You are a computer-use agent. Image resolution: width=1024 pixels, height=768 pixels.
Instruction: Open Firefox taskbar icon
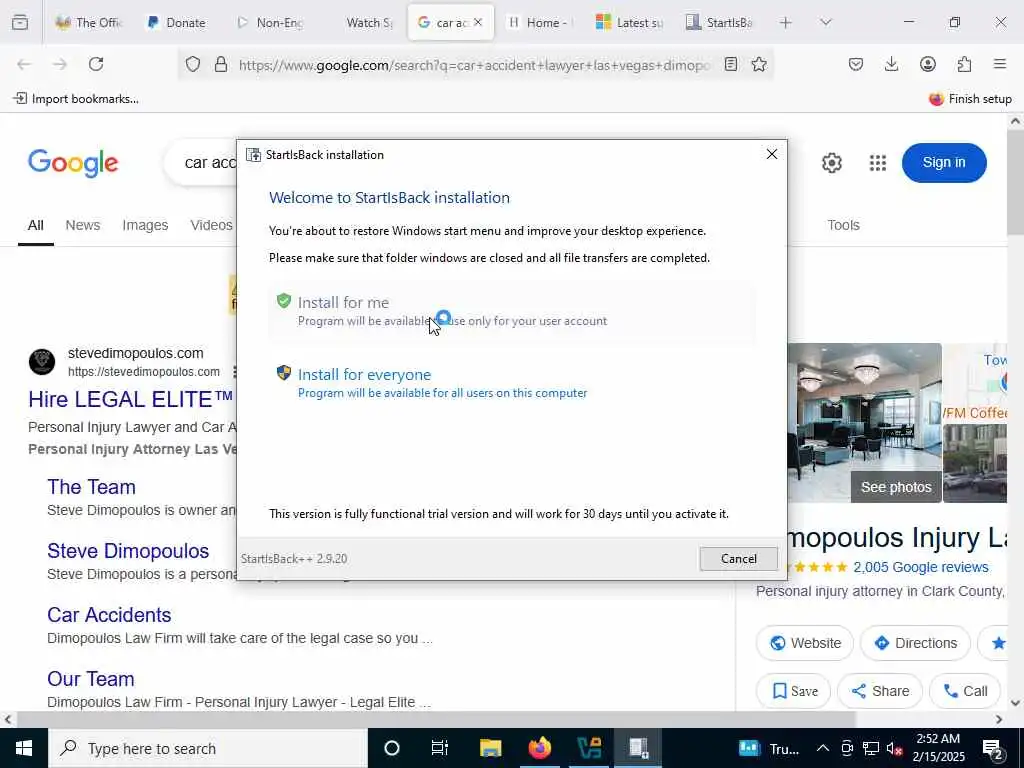click(539, 748)
